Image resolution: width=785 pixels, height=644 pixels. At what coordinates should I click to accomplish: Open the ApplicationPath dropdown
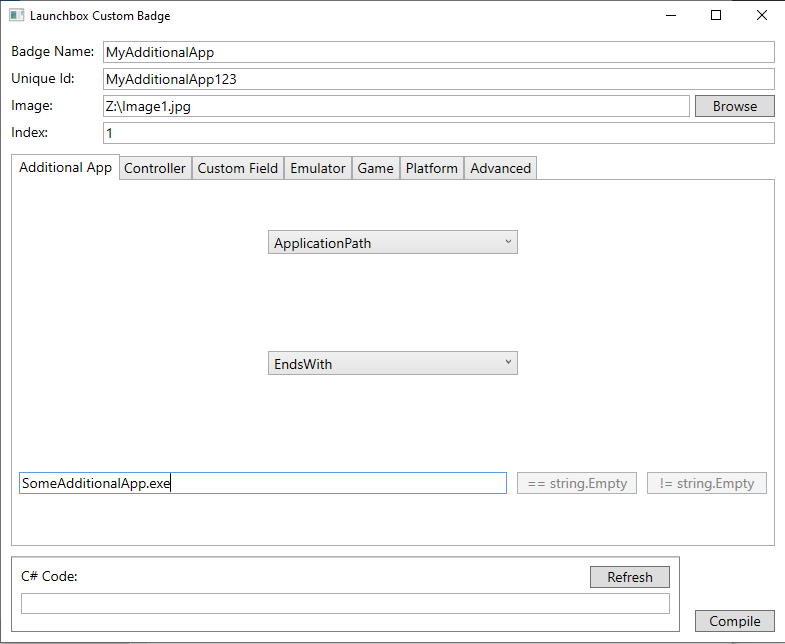tap(392, 242)
